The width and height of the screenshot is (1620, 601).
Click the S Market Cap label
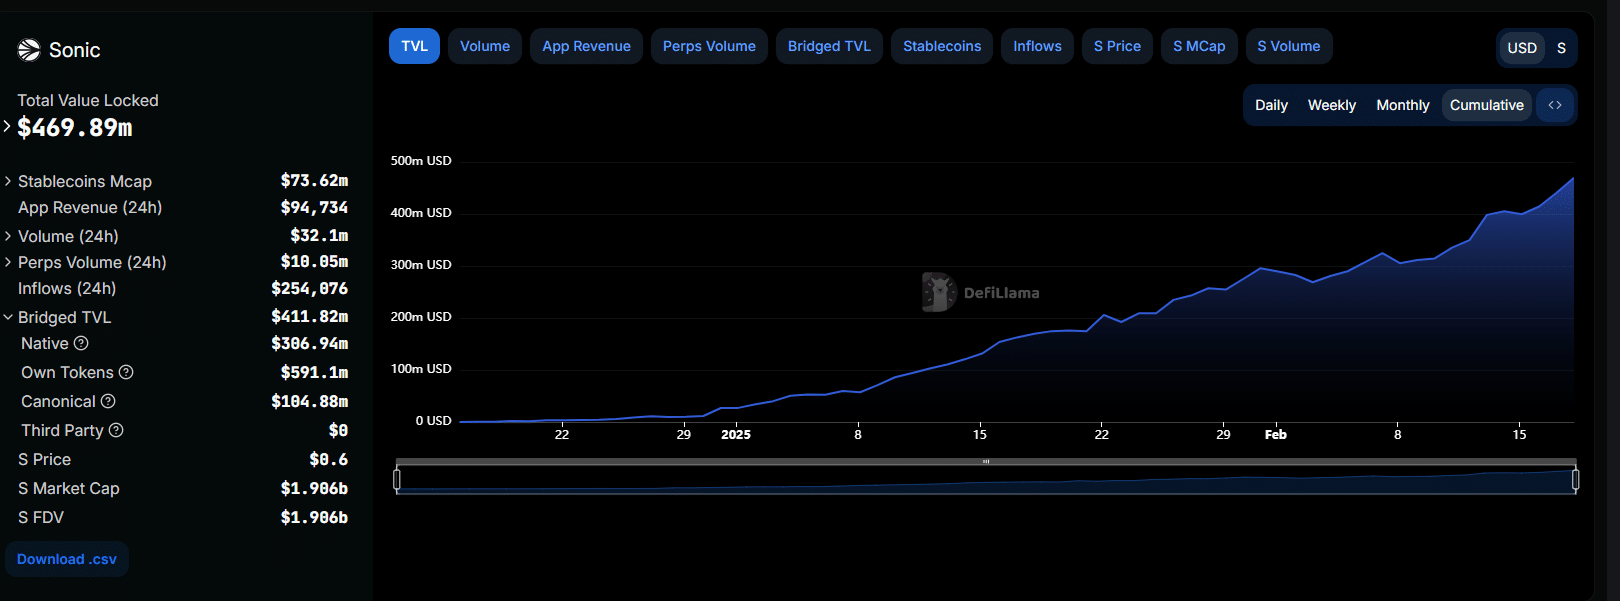(69, 488)
